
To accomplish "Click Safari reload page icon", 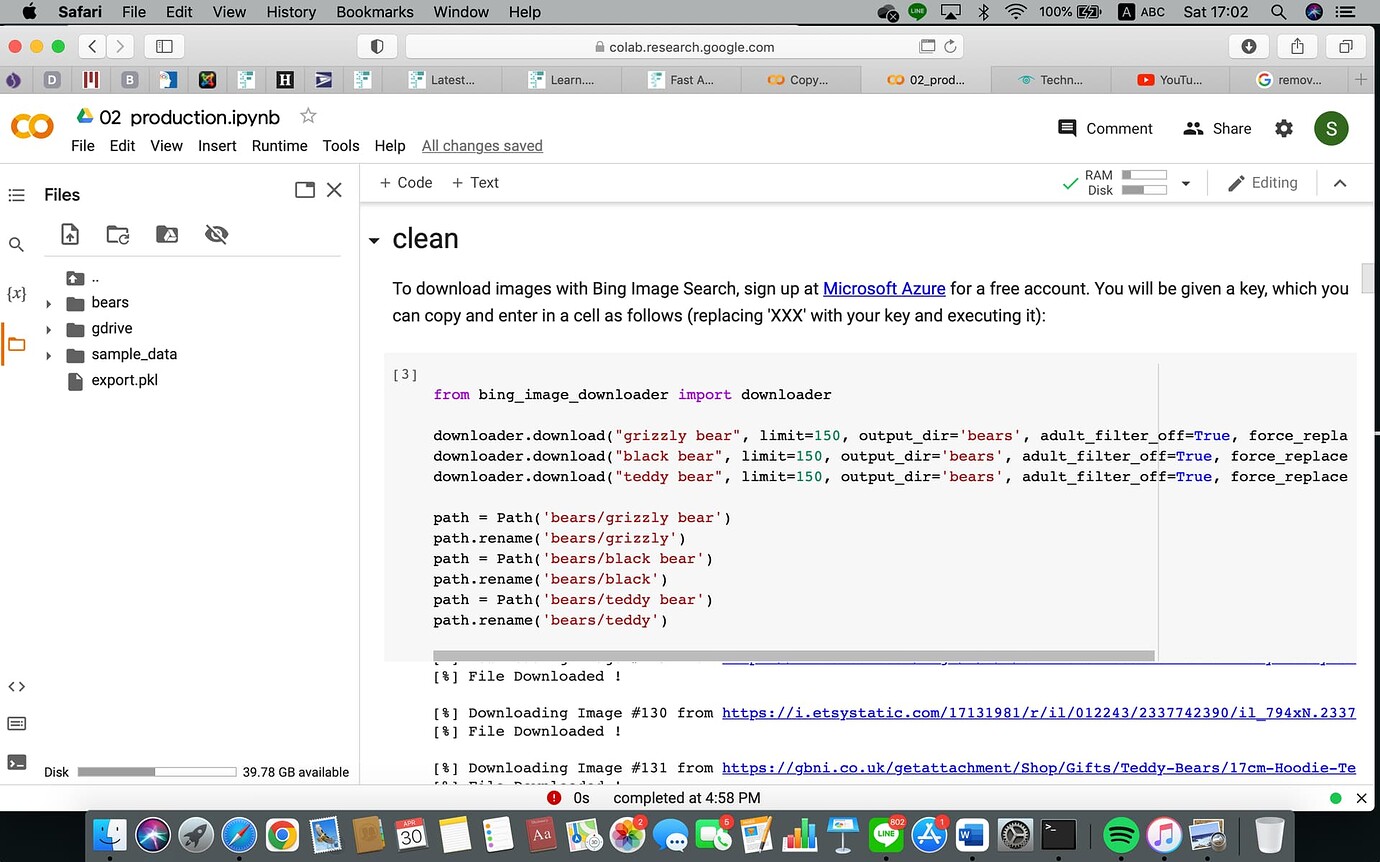I will click(950, 46).
